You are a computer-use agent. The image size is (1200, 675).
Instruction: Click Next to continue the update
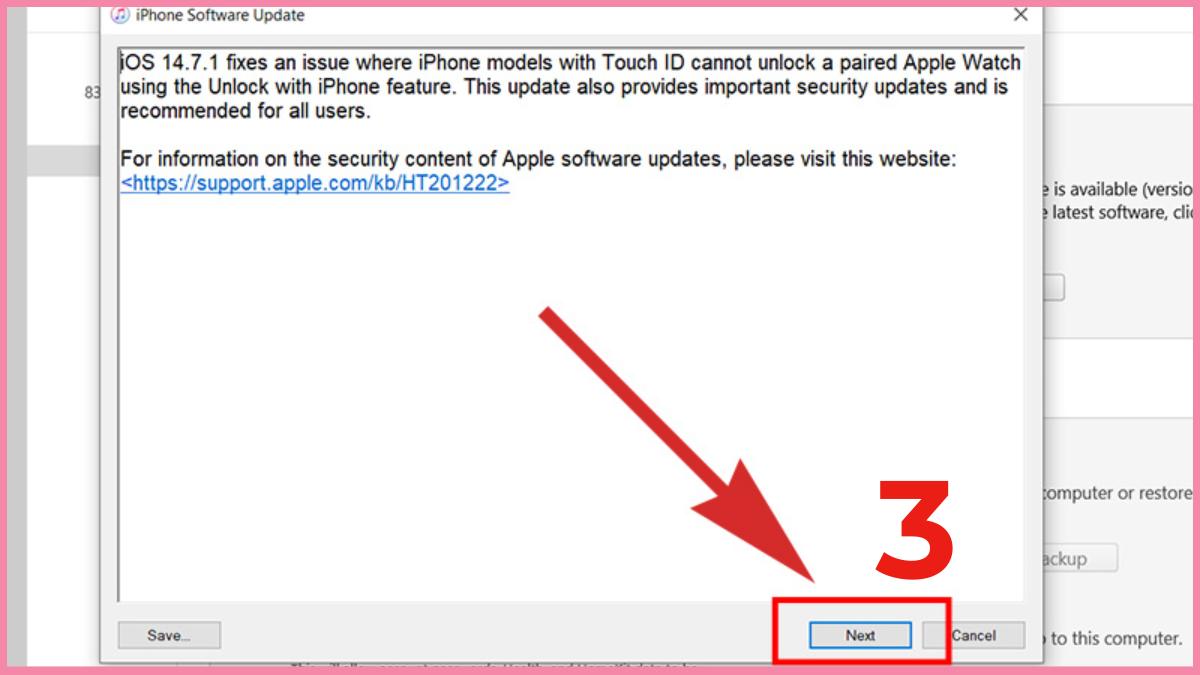coord(860,635)
